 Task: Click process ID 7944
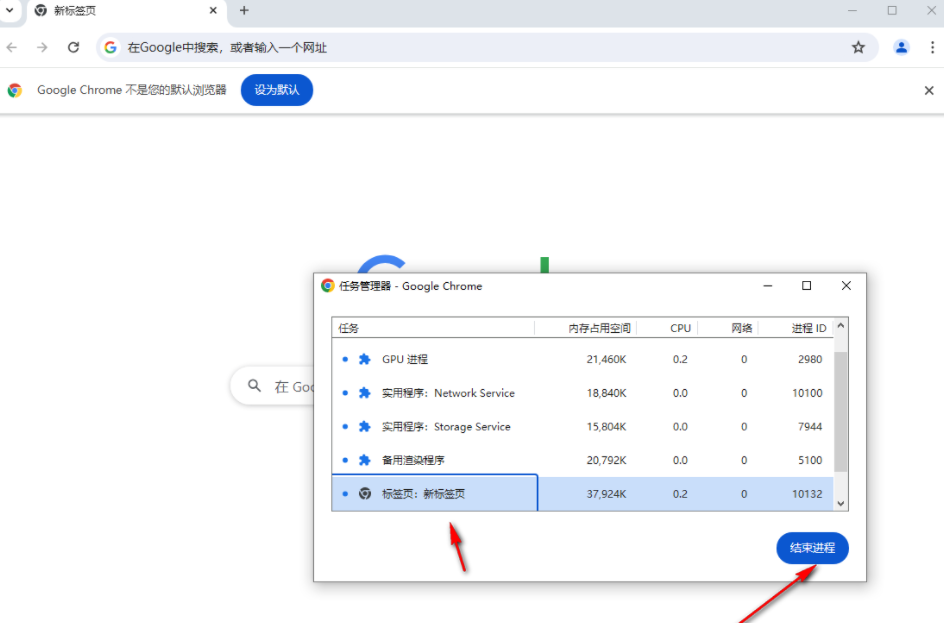click(810, 427)
